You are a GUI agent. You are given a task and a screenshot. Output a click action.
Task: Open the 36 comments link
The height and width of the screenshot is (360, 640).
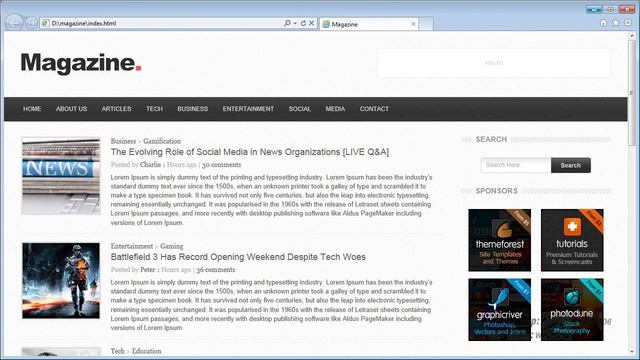(x=216, y=269)
